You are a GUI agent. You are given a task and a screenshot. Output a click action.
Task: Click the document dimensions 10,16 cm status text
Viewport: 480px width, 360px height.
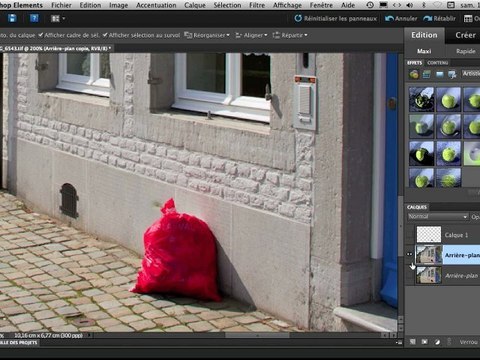point(48,335)
